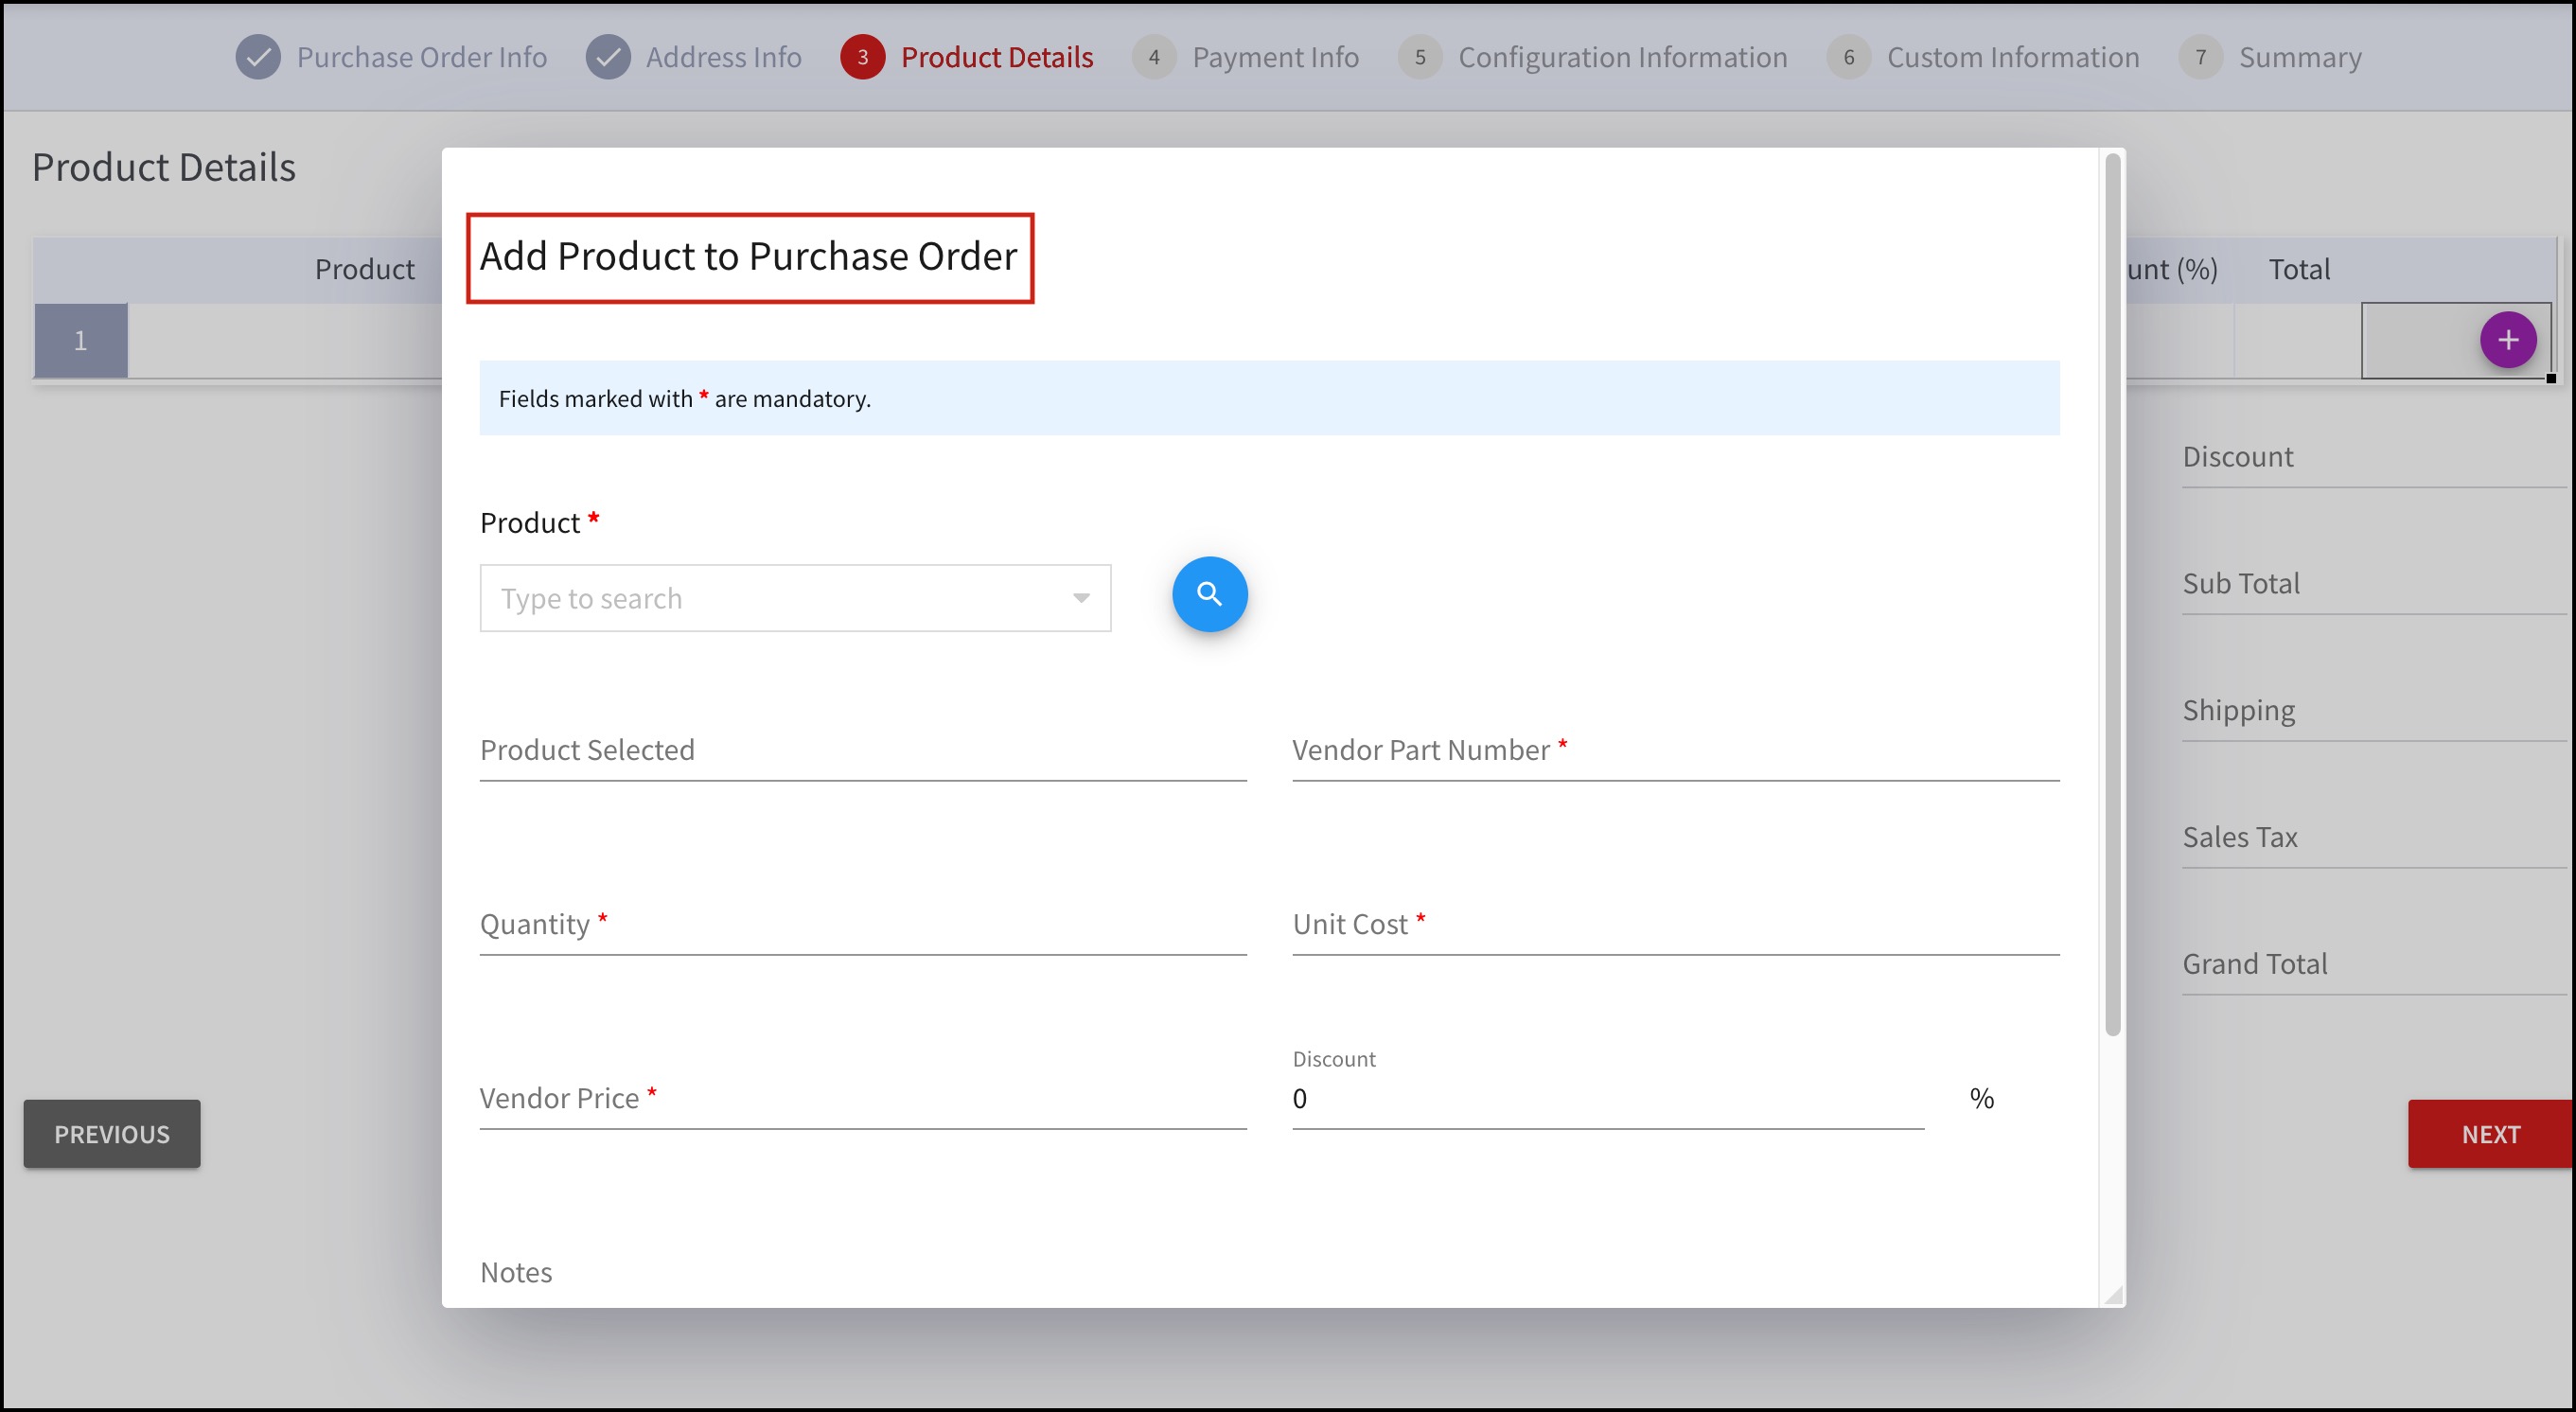Click the step 6 circle icon
The height and width of the screenshot is (1412, 2576).
point(1848,57)
